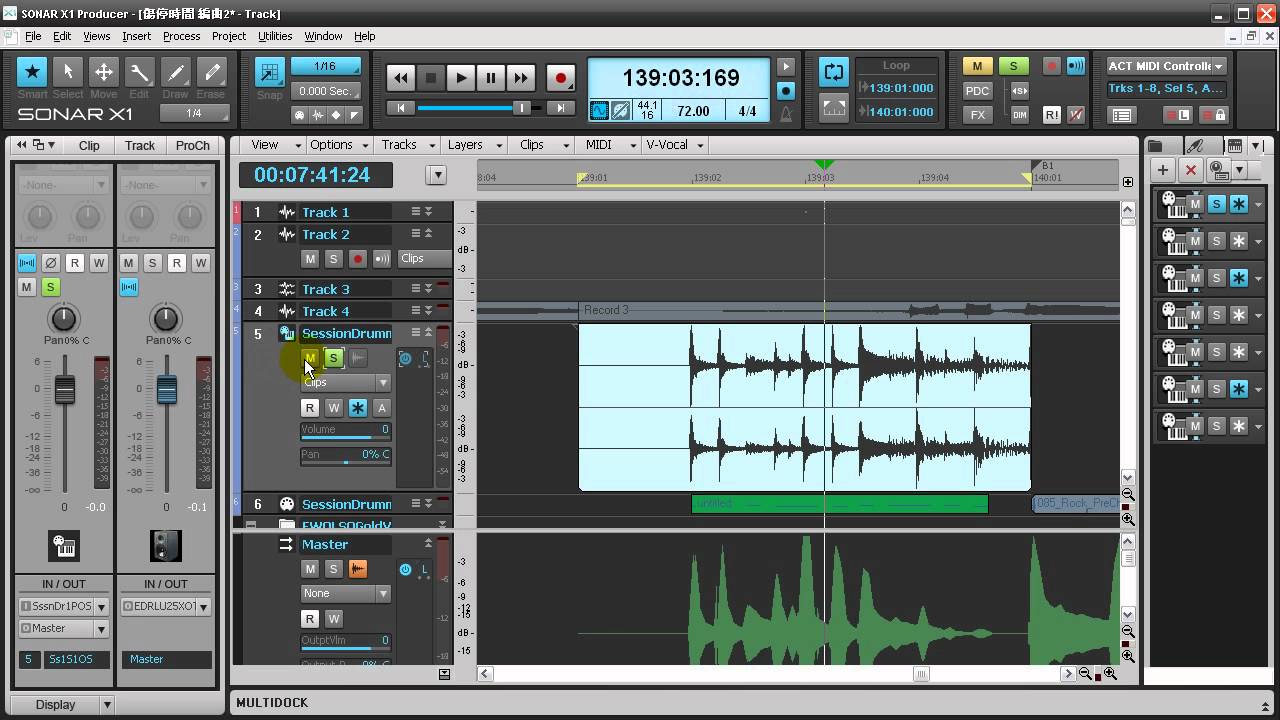Image resolution: width=1280 pixels, height=720 pixels.
Task: Toggle loop on/off icon
Action: click(833, 72)
